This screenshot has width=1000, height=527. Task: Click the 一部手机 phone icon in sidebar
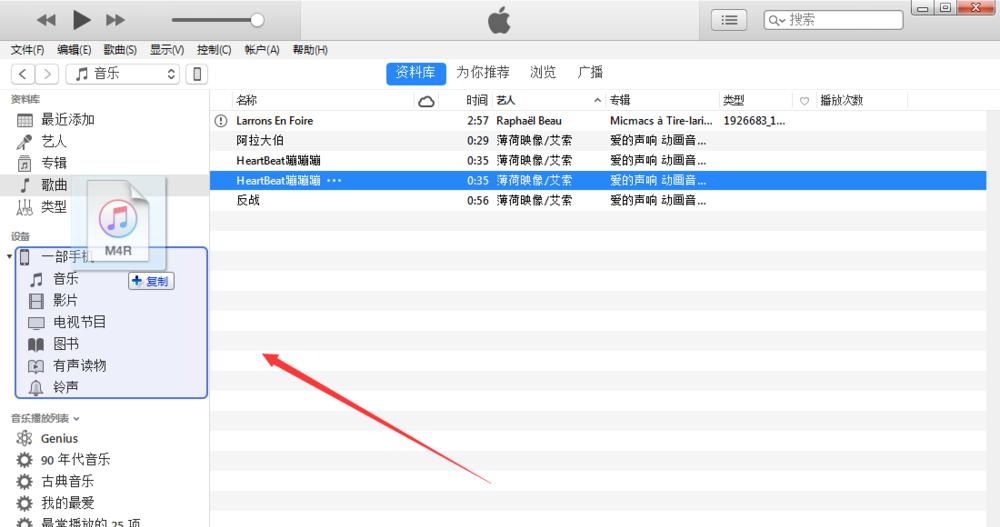point(25,257)
